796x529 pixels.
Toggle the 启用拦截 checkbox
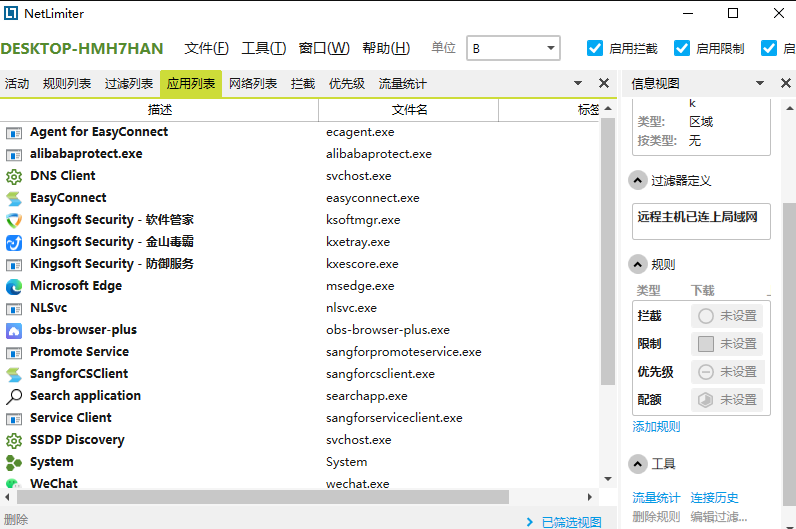596,48
